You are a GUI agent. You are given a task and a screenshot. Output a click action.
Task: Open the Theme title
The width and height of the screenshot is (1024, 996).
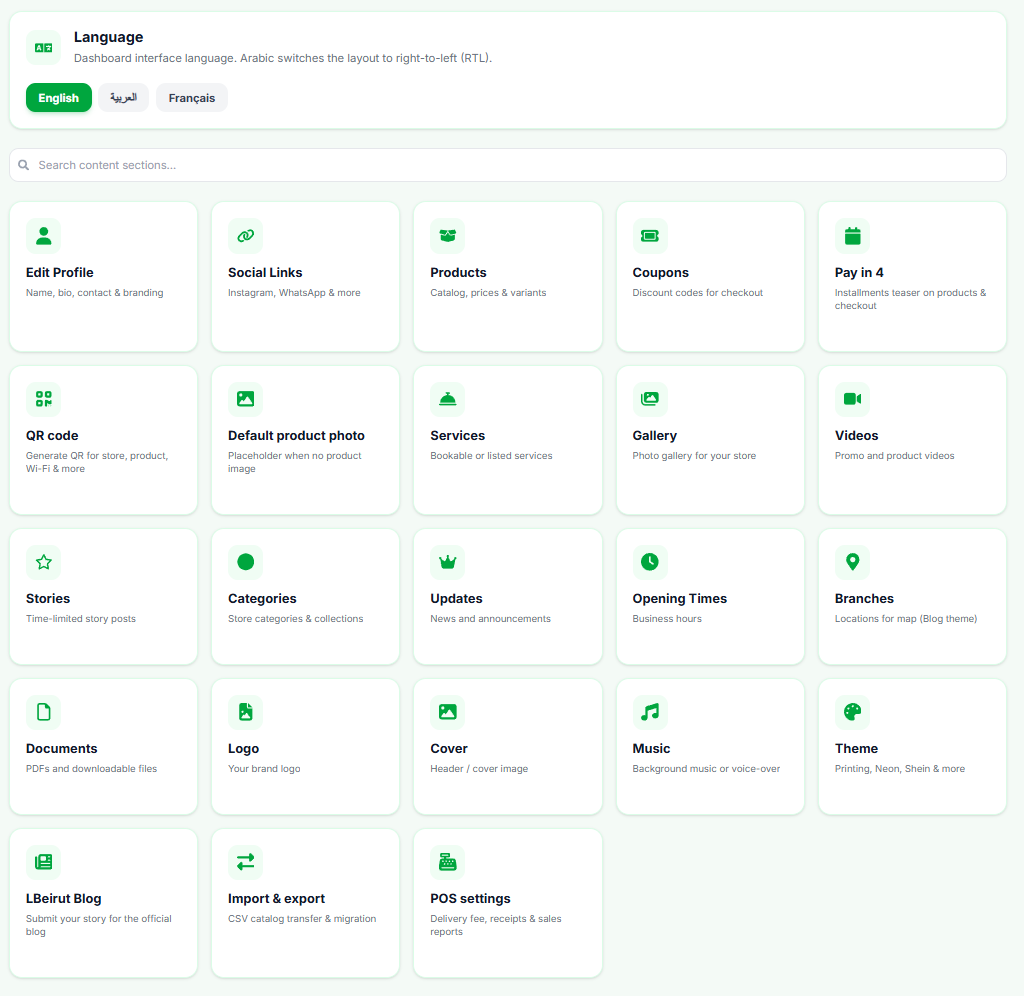[856, 748]
